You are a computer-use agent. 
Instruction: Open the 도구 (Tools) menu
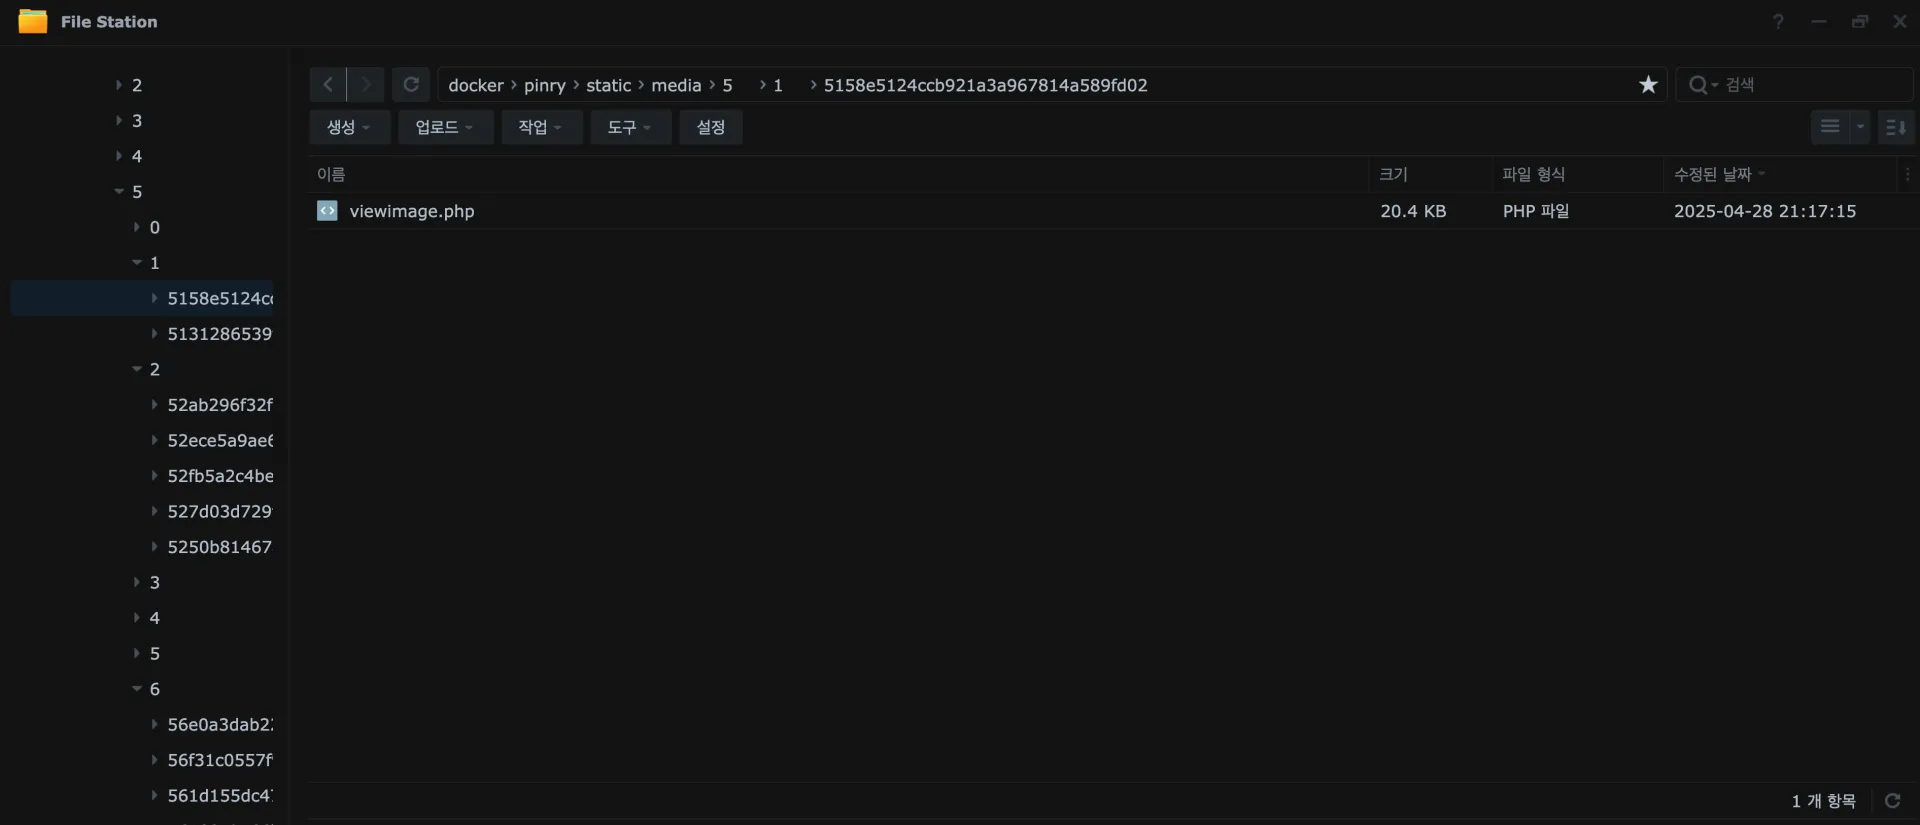click(630, 127)
